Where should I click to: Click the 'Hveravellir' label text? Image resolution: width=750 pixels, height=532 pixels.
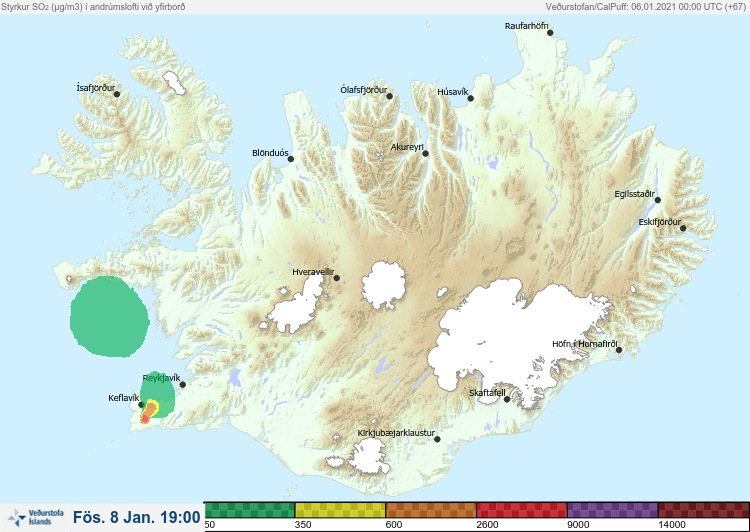click(313, 272)
